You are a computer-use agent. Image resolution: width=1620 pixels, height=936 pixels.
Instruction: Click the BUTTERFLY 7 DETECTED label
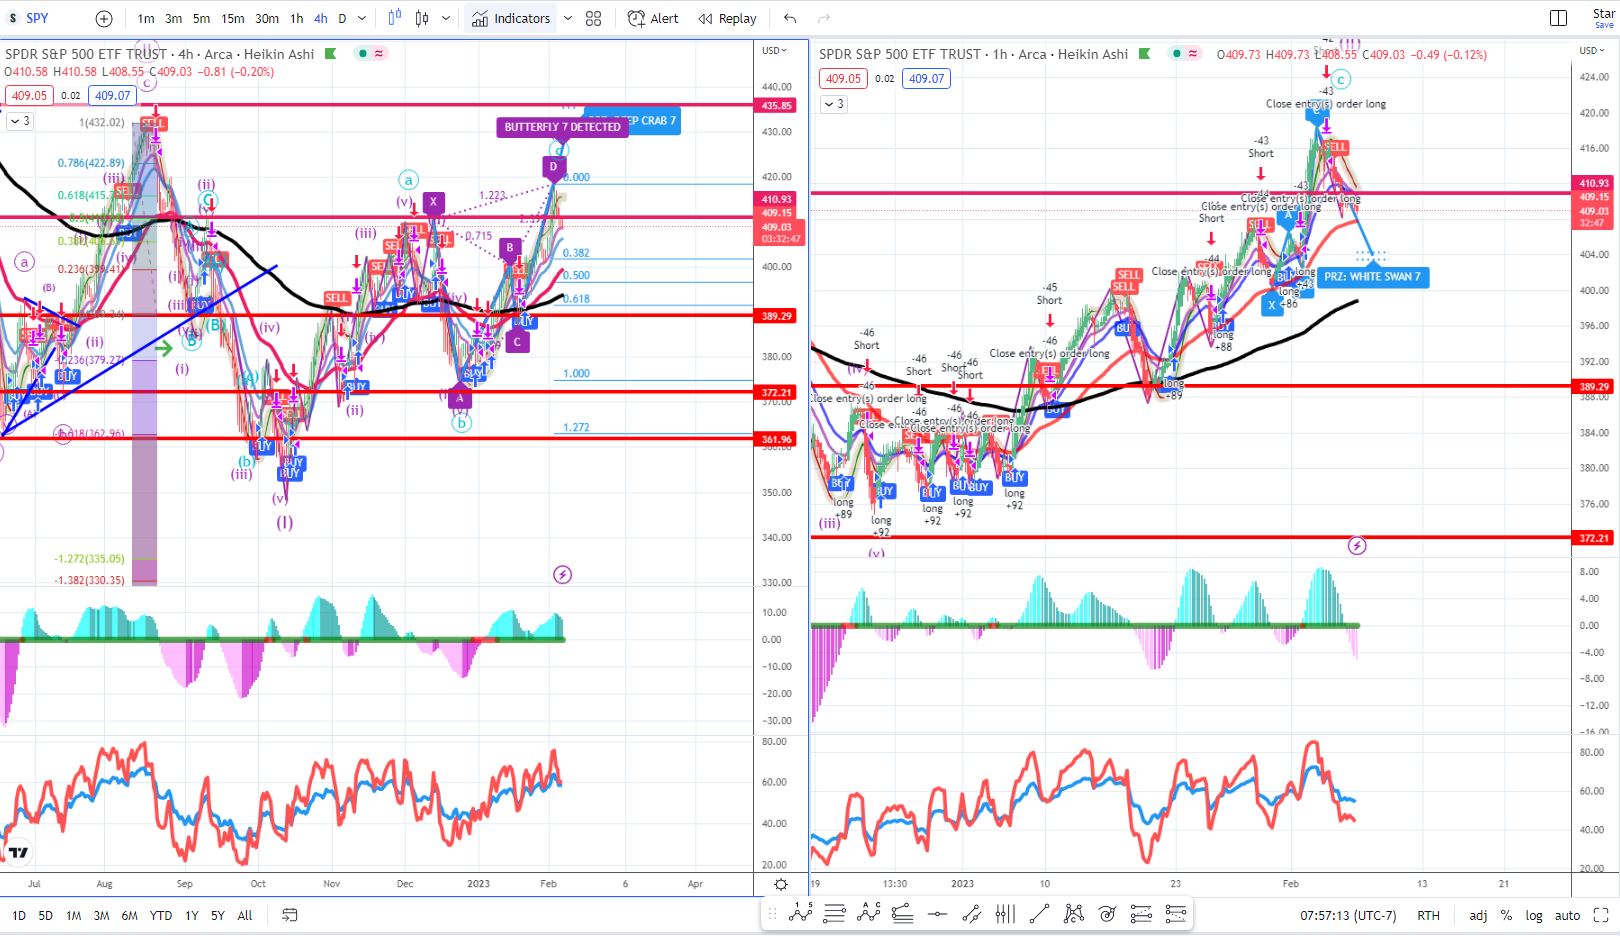coord(562,127)
